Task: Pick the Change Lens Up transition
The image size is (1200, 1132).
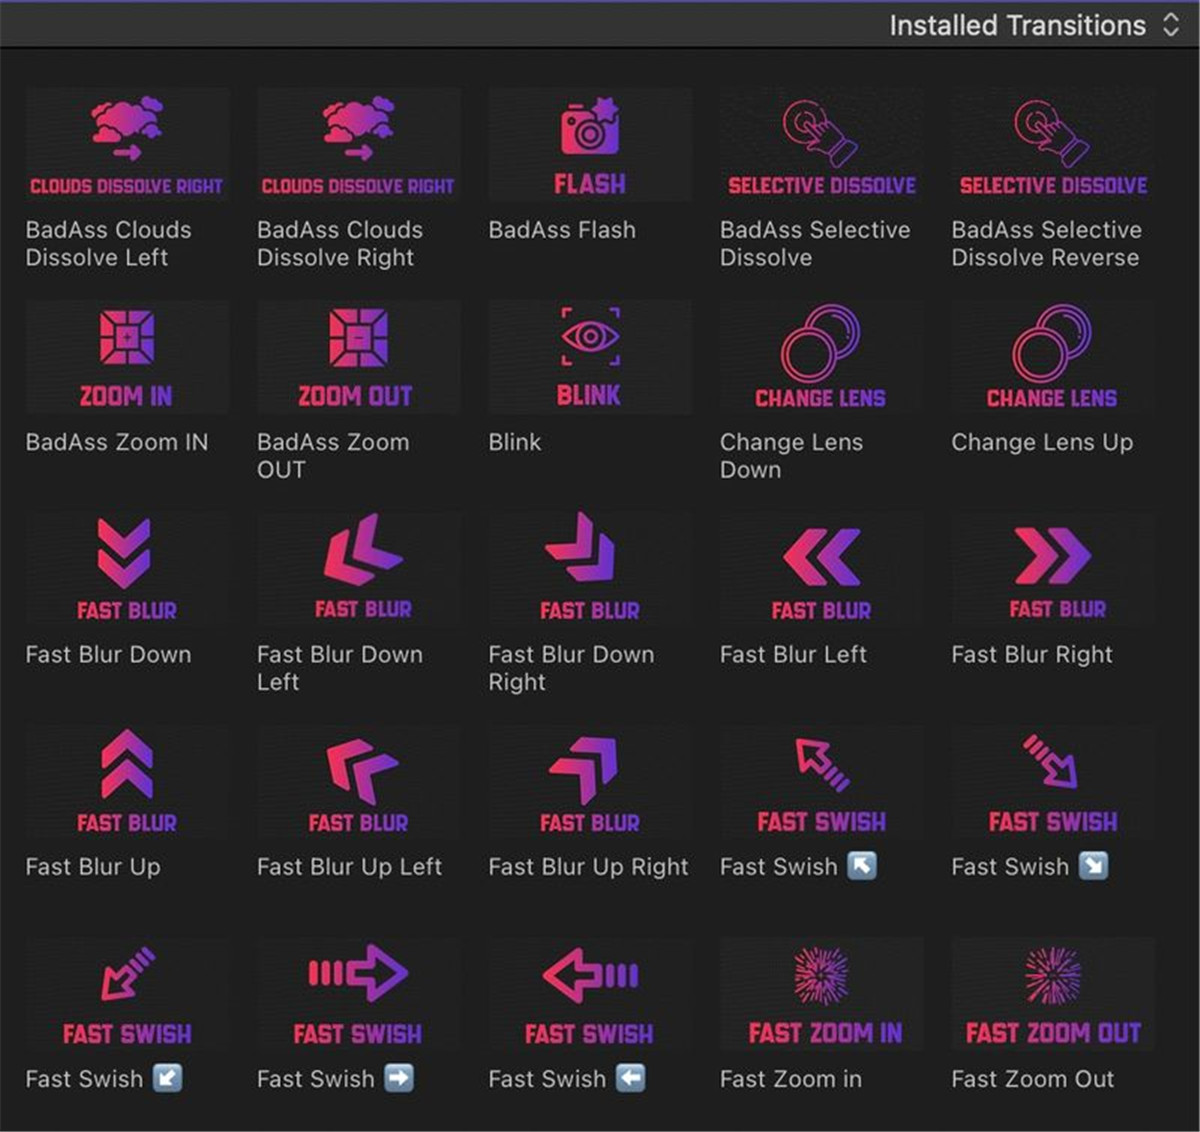Action: (1052, 357)
